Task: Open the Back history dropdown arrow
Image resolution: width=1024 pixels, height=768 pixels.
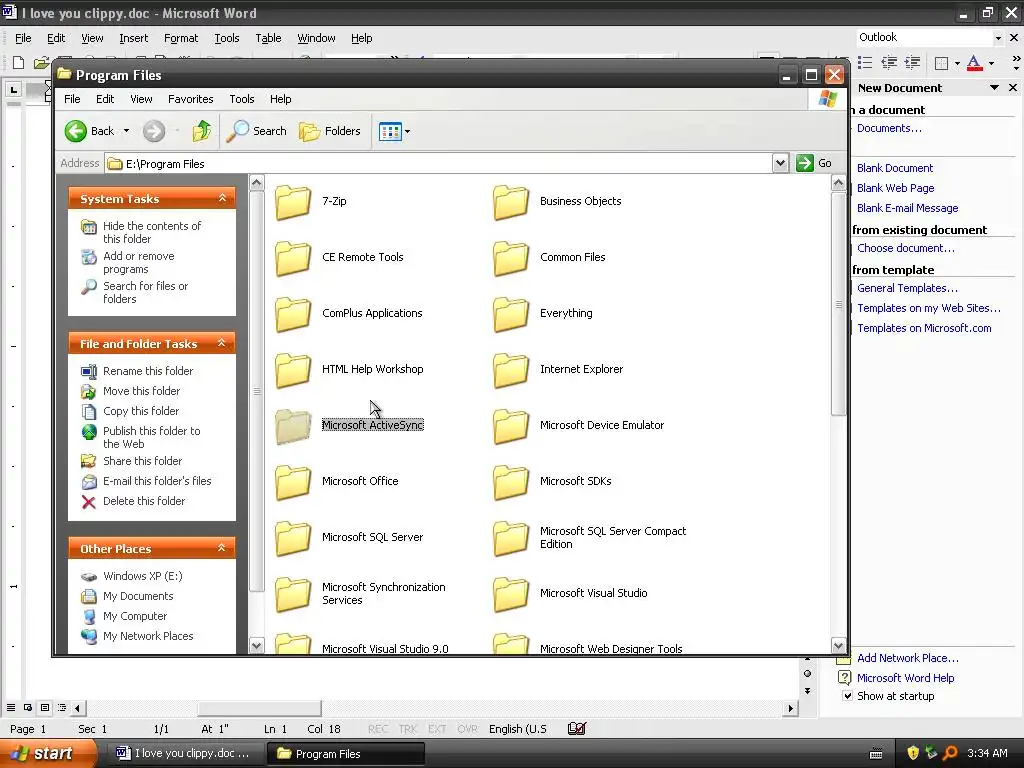Action: pyautogui.click(x=126, y=131)
